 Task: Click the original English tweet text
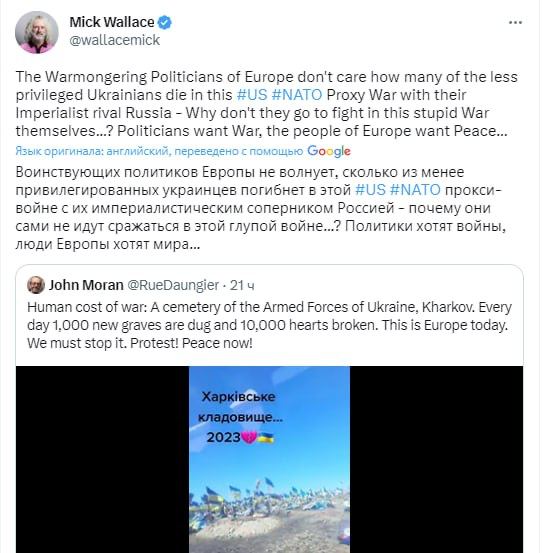pyautogui.click(x=266, y=104)
